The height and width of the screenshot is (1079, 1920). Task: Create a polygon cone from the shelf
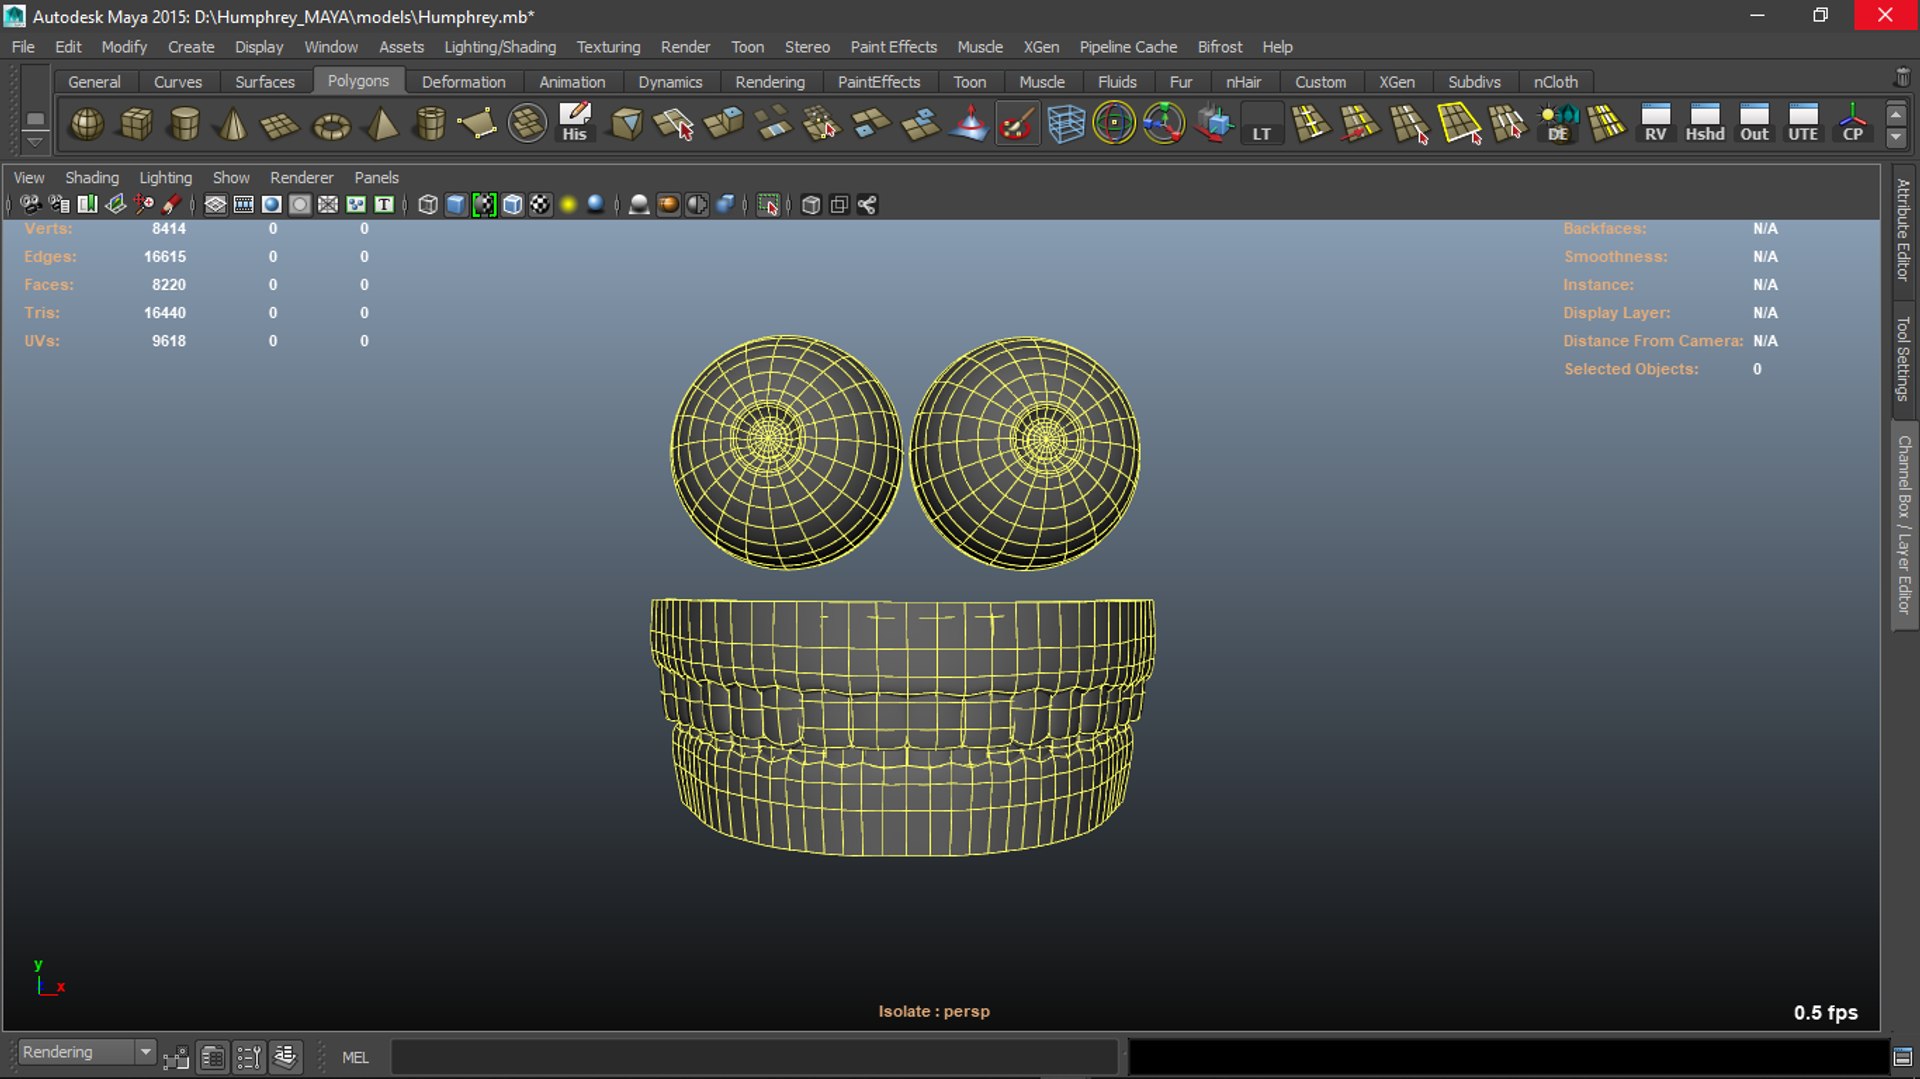(x=233, y=124)
